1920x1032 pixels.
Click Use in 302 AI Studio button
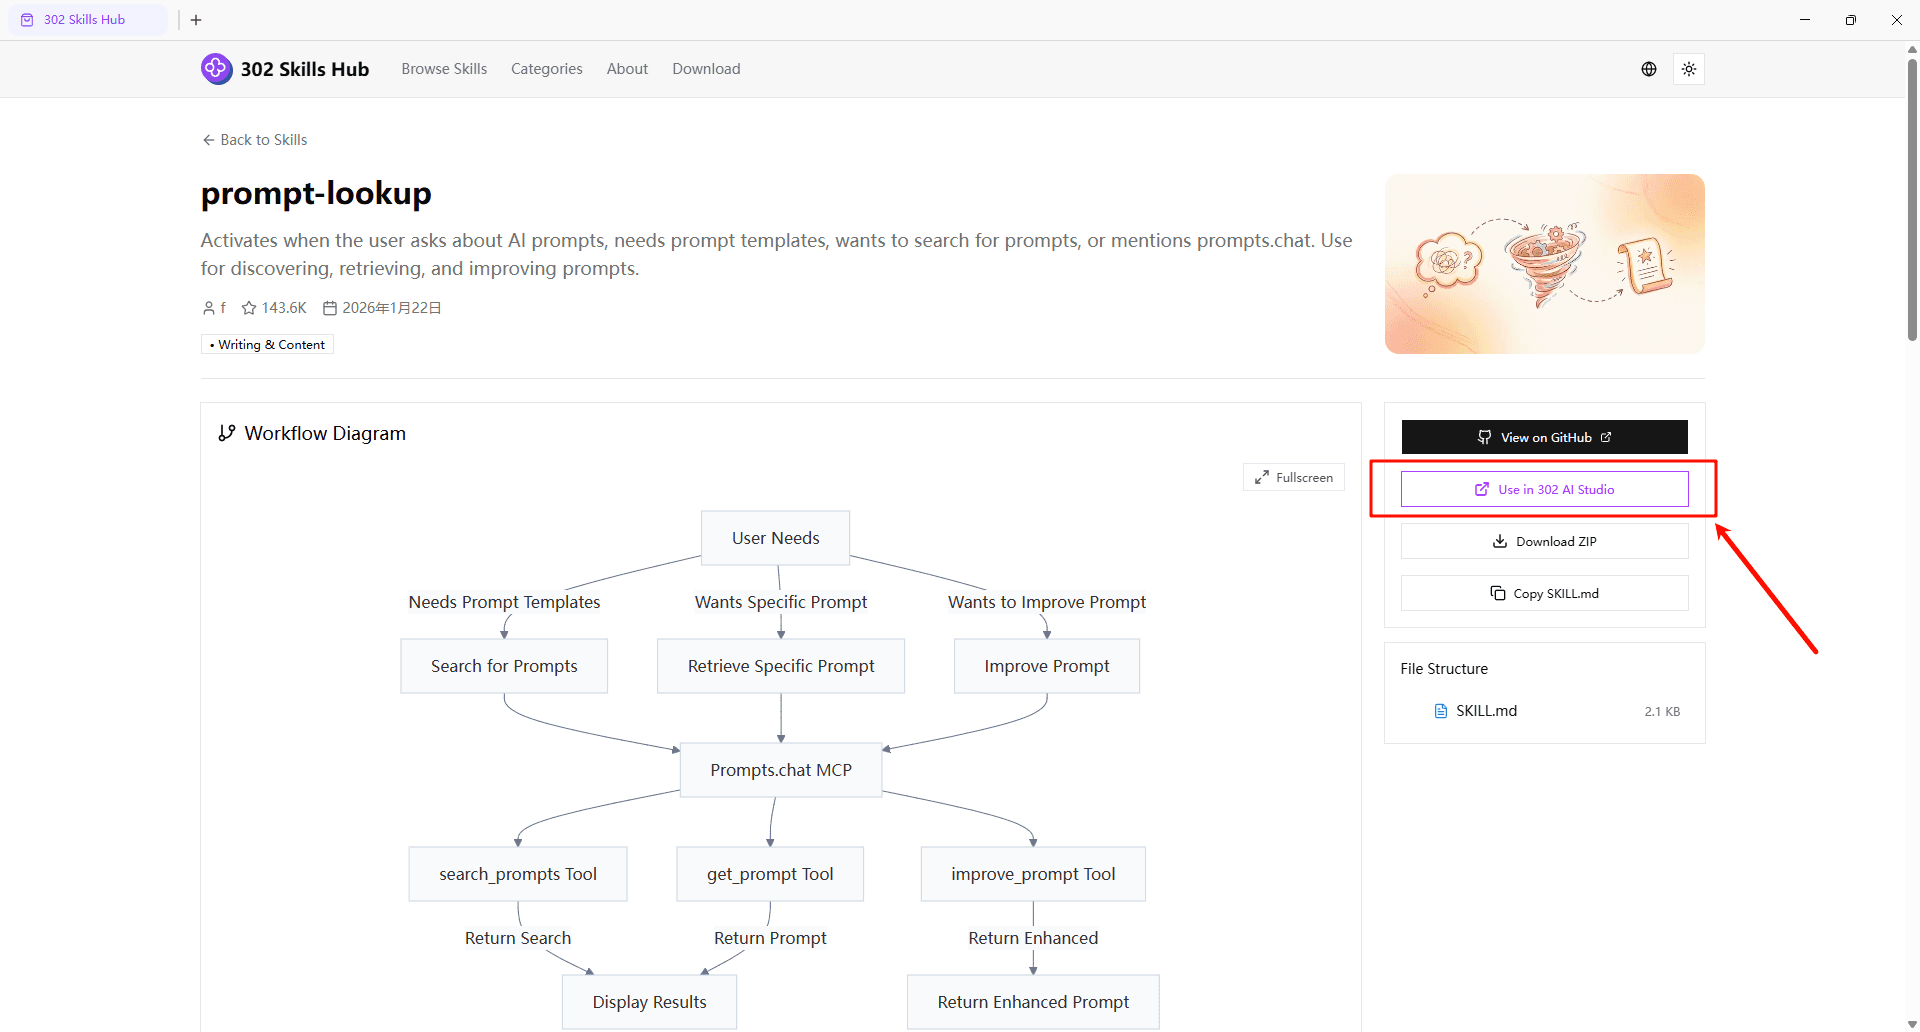(1544, 490)
